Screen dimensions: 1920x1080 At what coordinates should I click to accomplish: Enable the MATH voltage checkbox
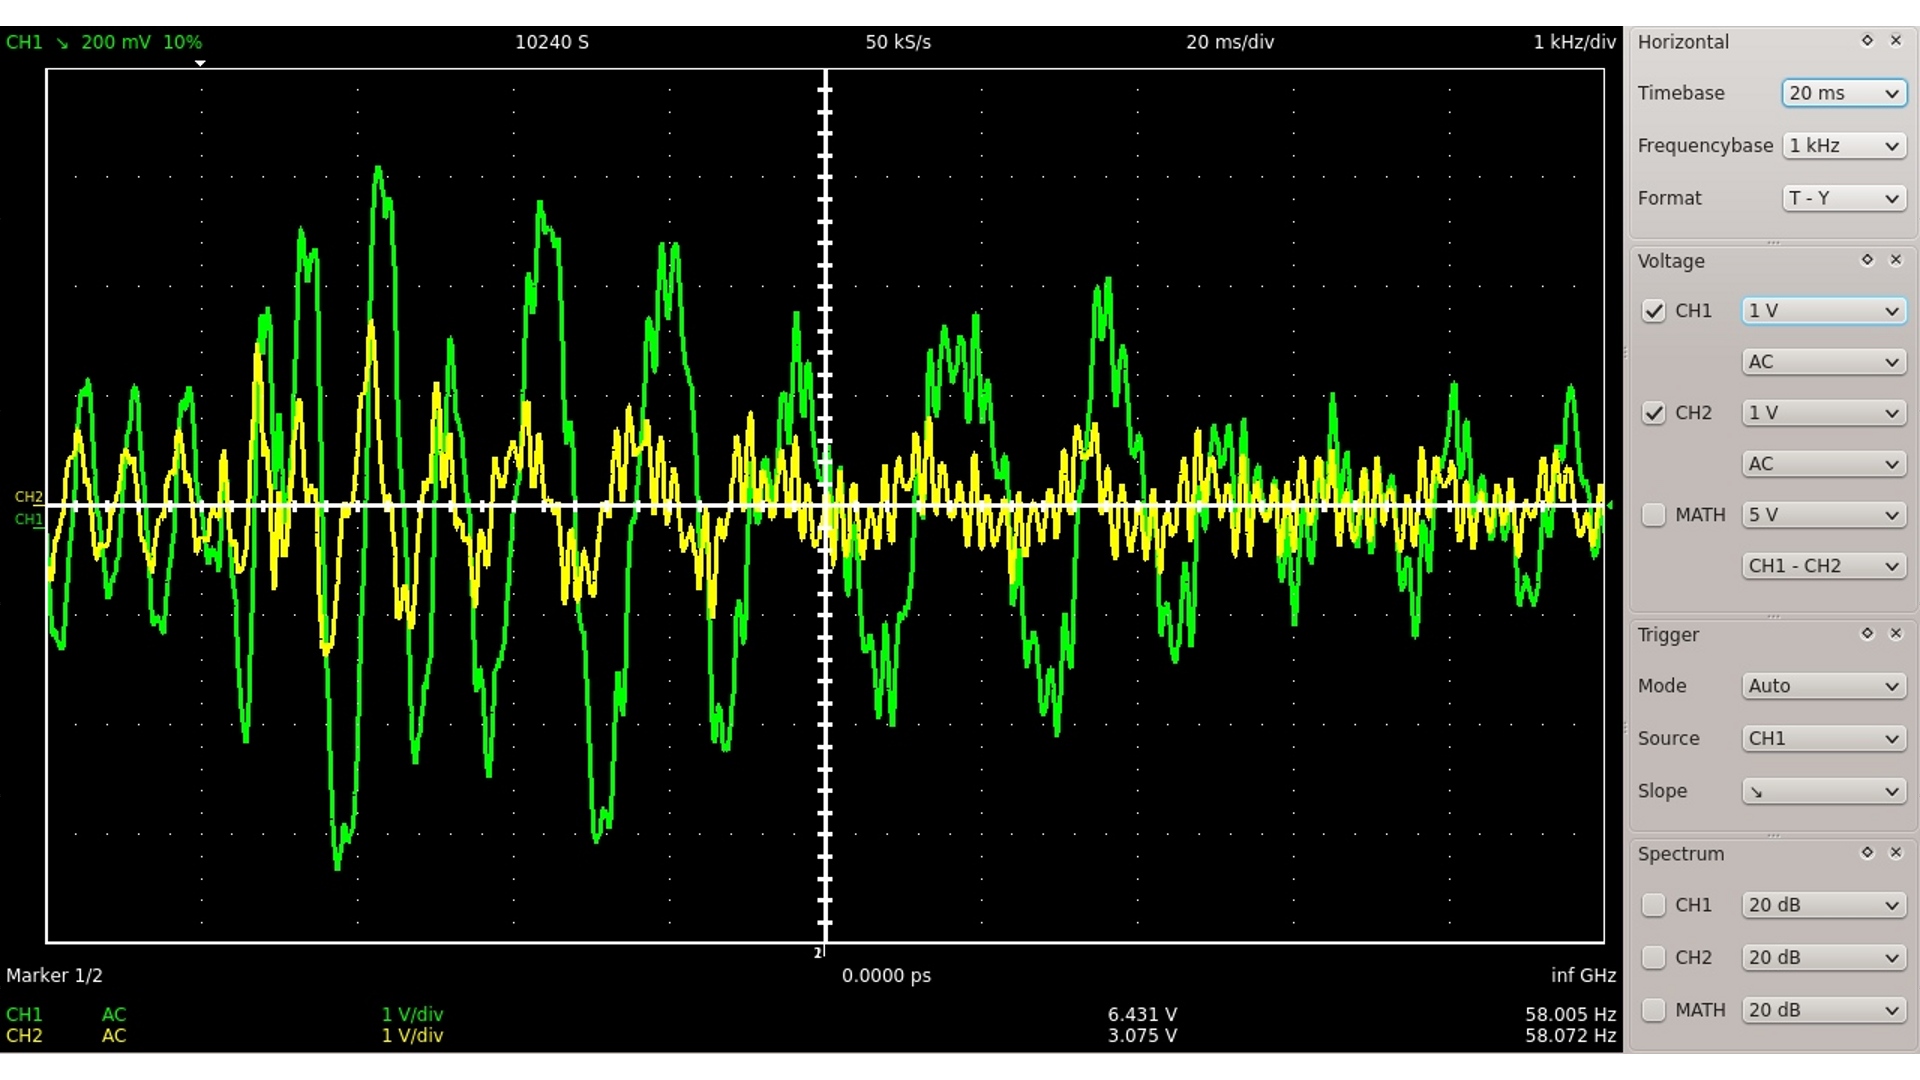[1653, 515]
